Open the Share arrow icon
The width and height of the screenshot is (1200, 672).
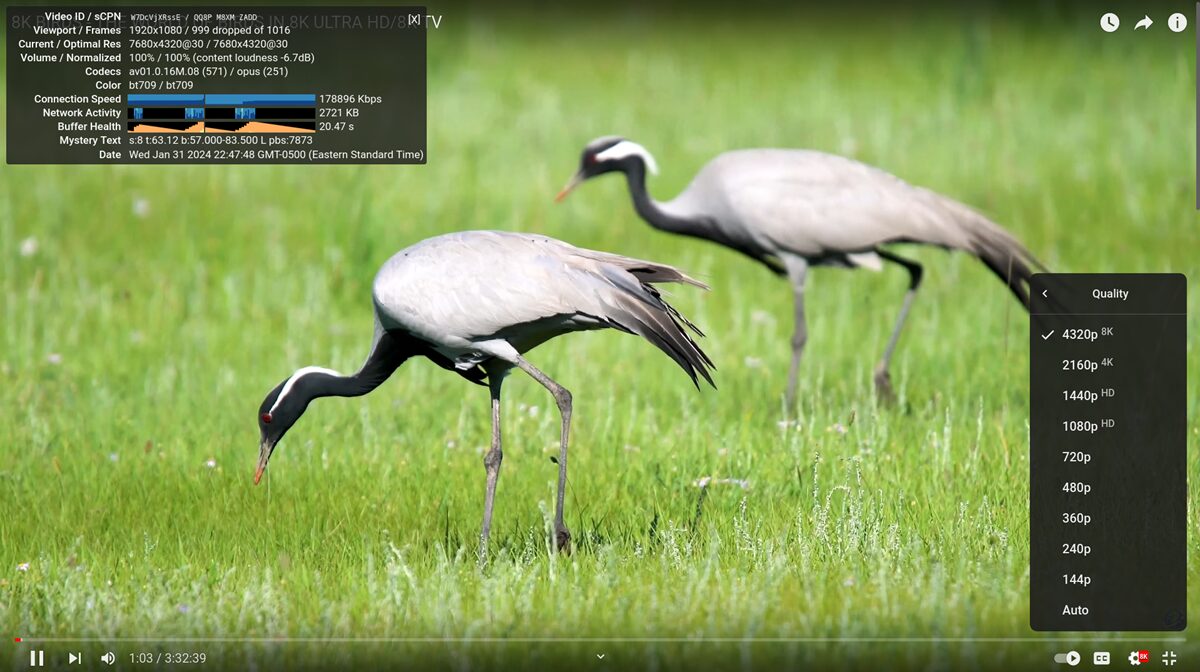coord(1143,22)
